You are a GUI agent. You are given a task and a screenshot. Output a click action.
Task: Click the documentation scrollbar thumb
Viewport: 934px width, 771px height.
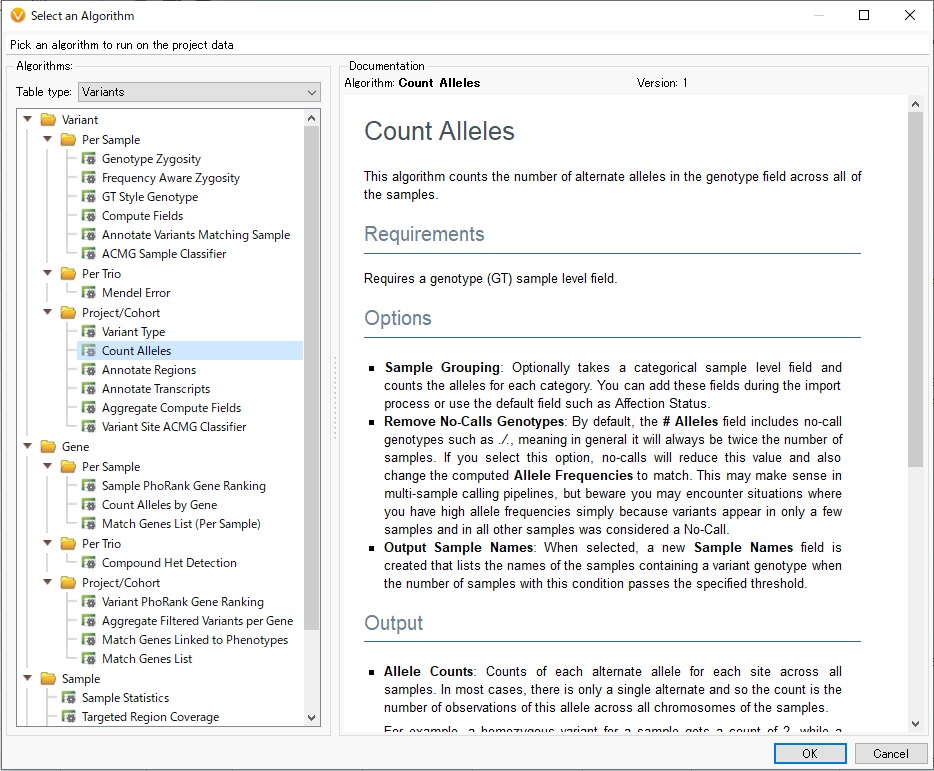[x=916, y=289]
